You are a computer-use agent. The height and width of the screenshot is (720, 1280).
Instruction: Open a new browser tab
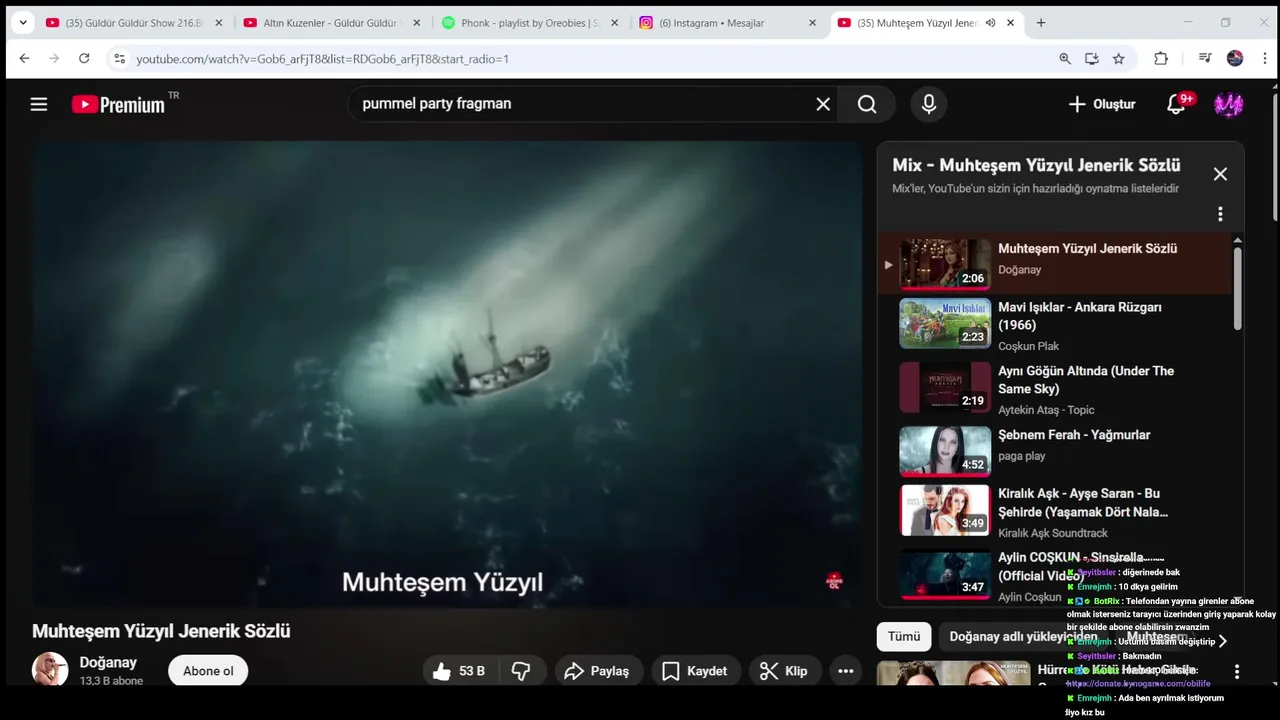coord(1041,23)
